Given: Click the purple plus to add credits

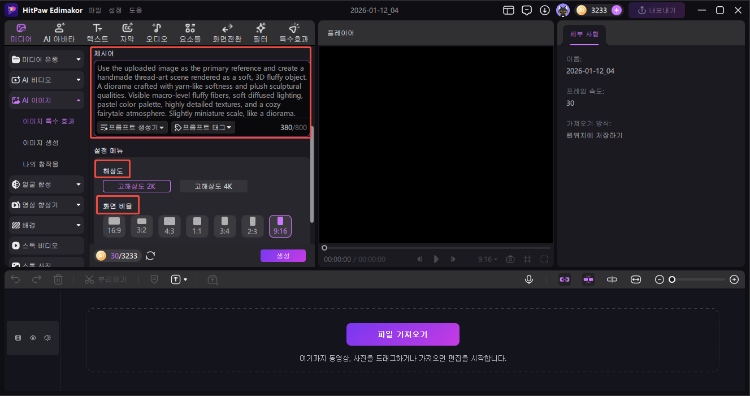Looking at the screenshot, I should [x=617, y=10].
